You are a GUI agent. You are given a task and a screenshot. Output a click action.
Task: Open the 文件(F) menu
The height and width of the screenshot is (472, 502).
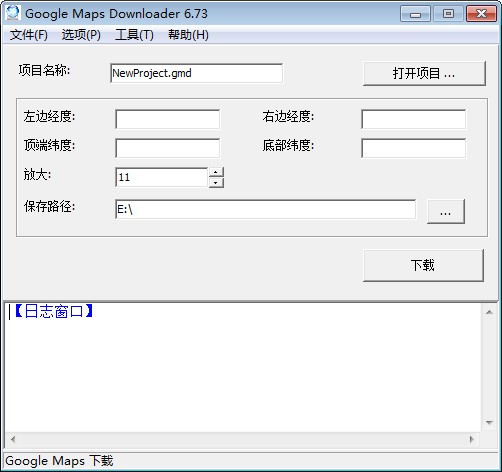pos(28,35)
